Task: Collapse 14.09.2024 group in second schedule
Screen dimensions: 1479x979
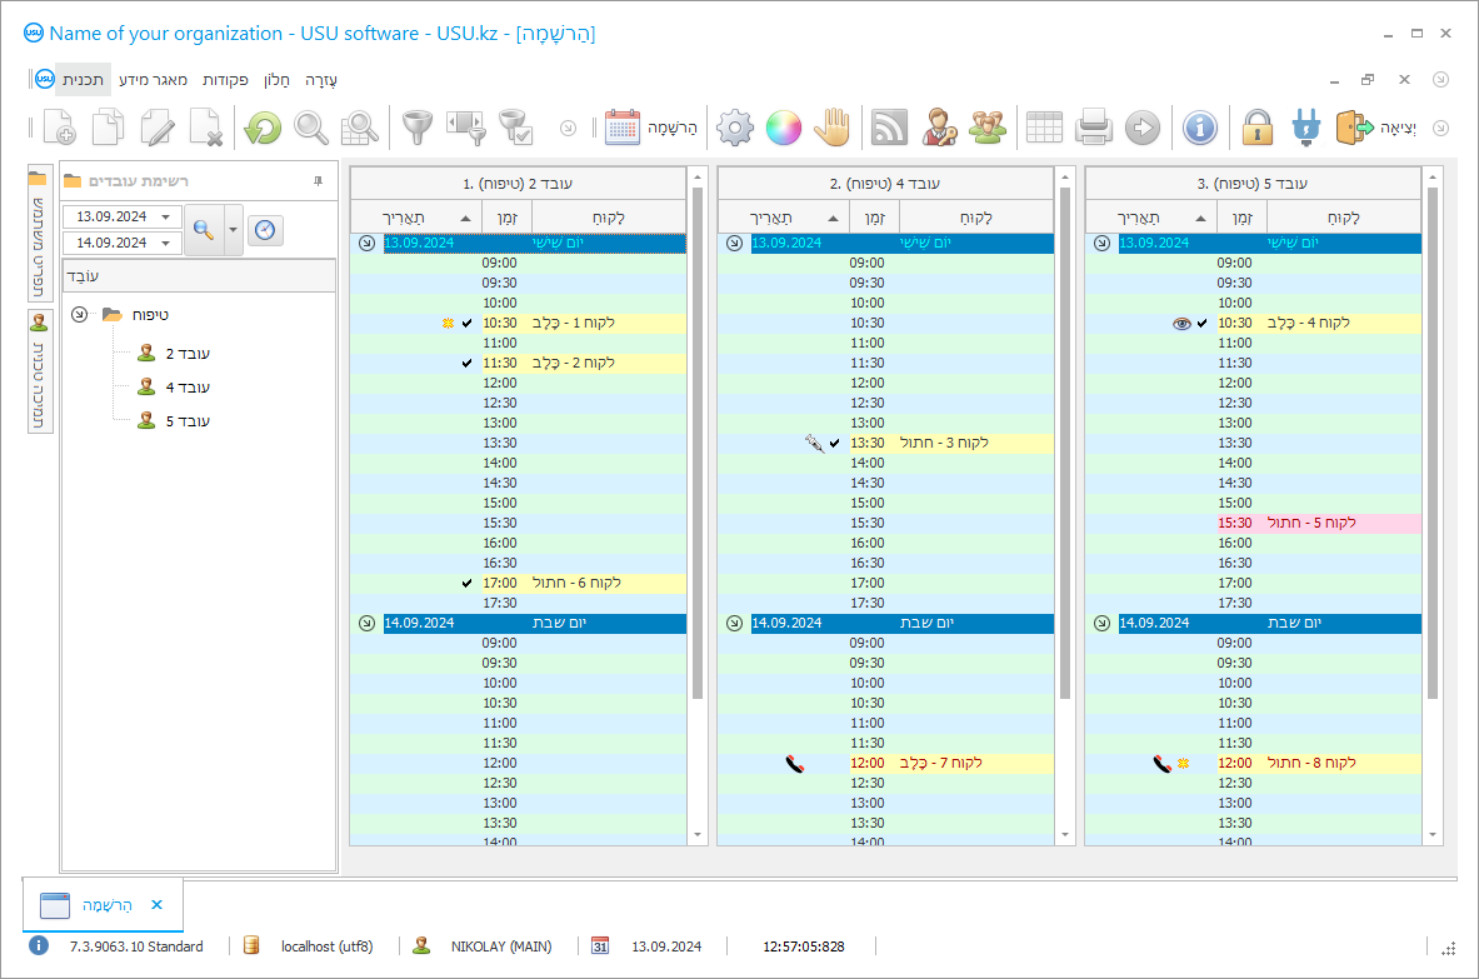Action: pos(734,623)
